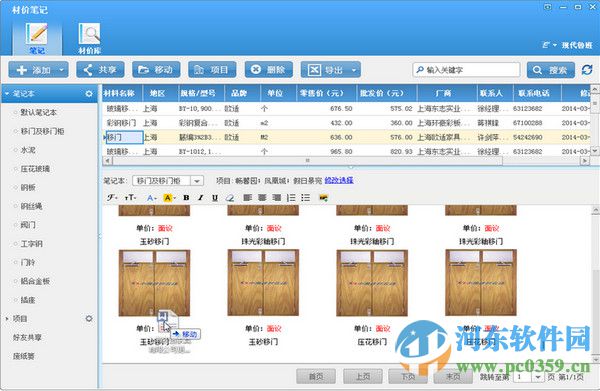Open the font size dropdown icon

pos(130,198)
